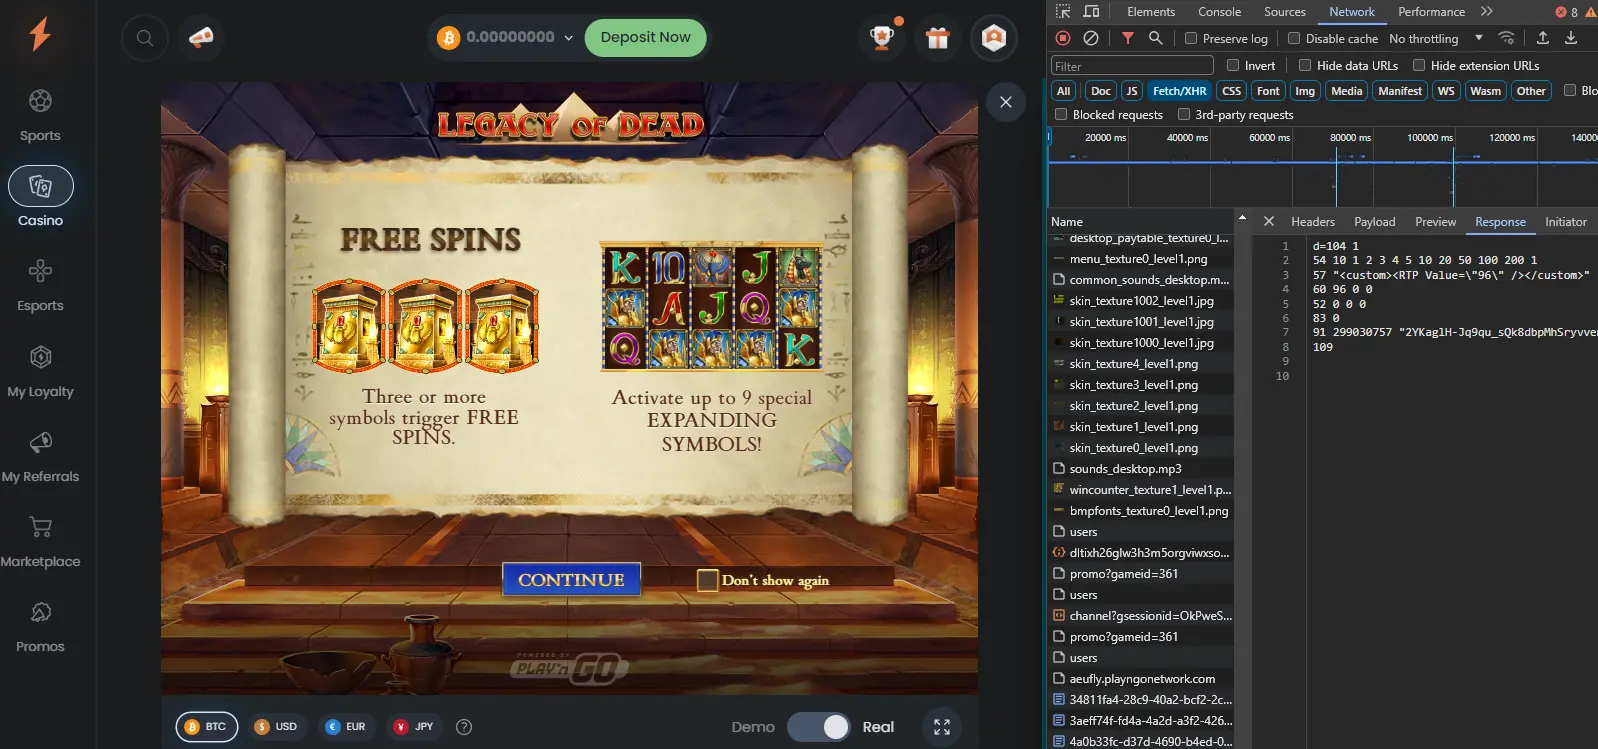Screen dimensions: 1598x749
Task: Click the DevTools errors counter badge
Action: (x=1567, y=12)
